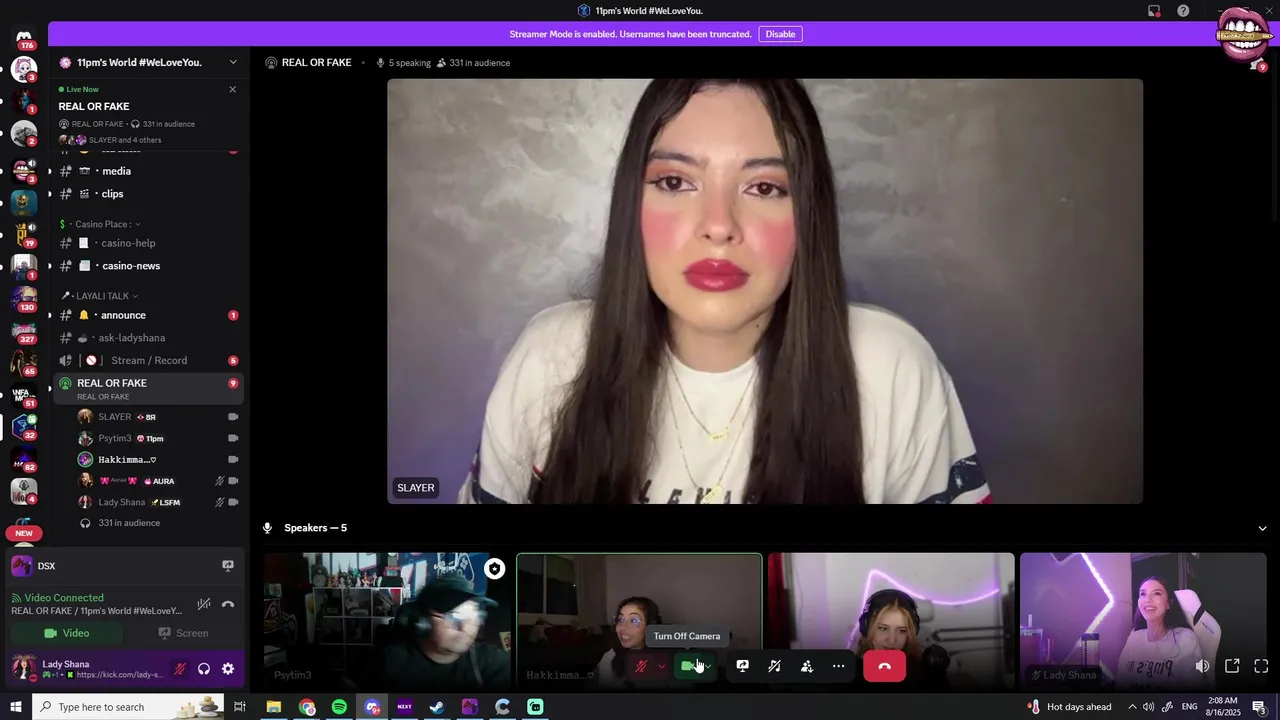
Task: Open Steam from the taskbar
Action: [x=437, y=707]
